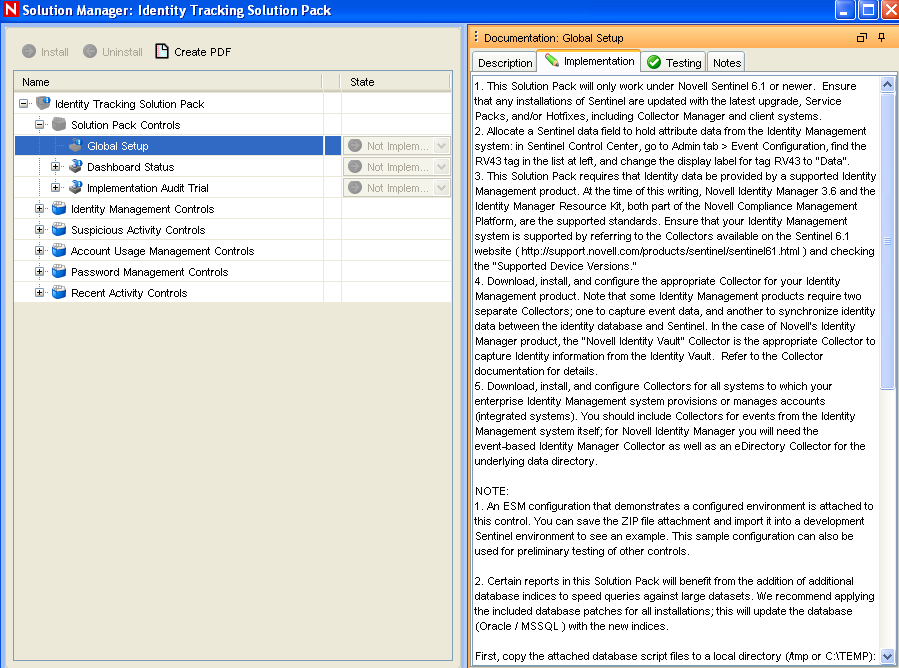This screenshot has width=899, height=668.
Task: Collapse the Solution Pack Controls node
Action: click(x=40, y=124)
